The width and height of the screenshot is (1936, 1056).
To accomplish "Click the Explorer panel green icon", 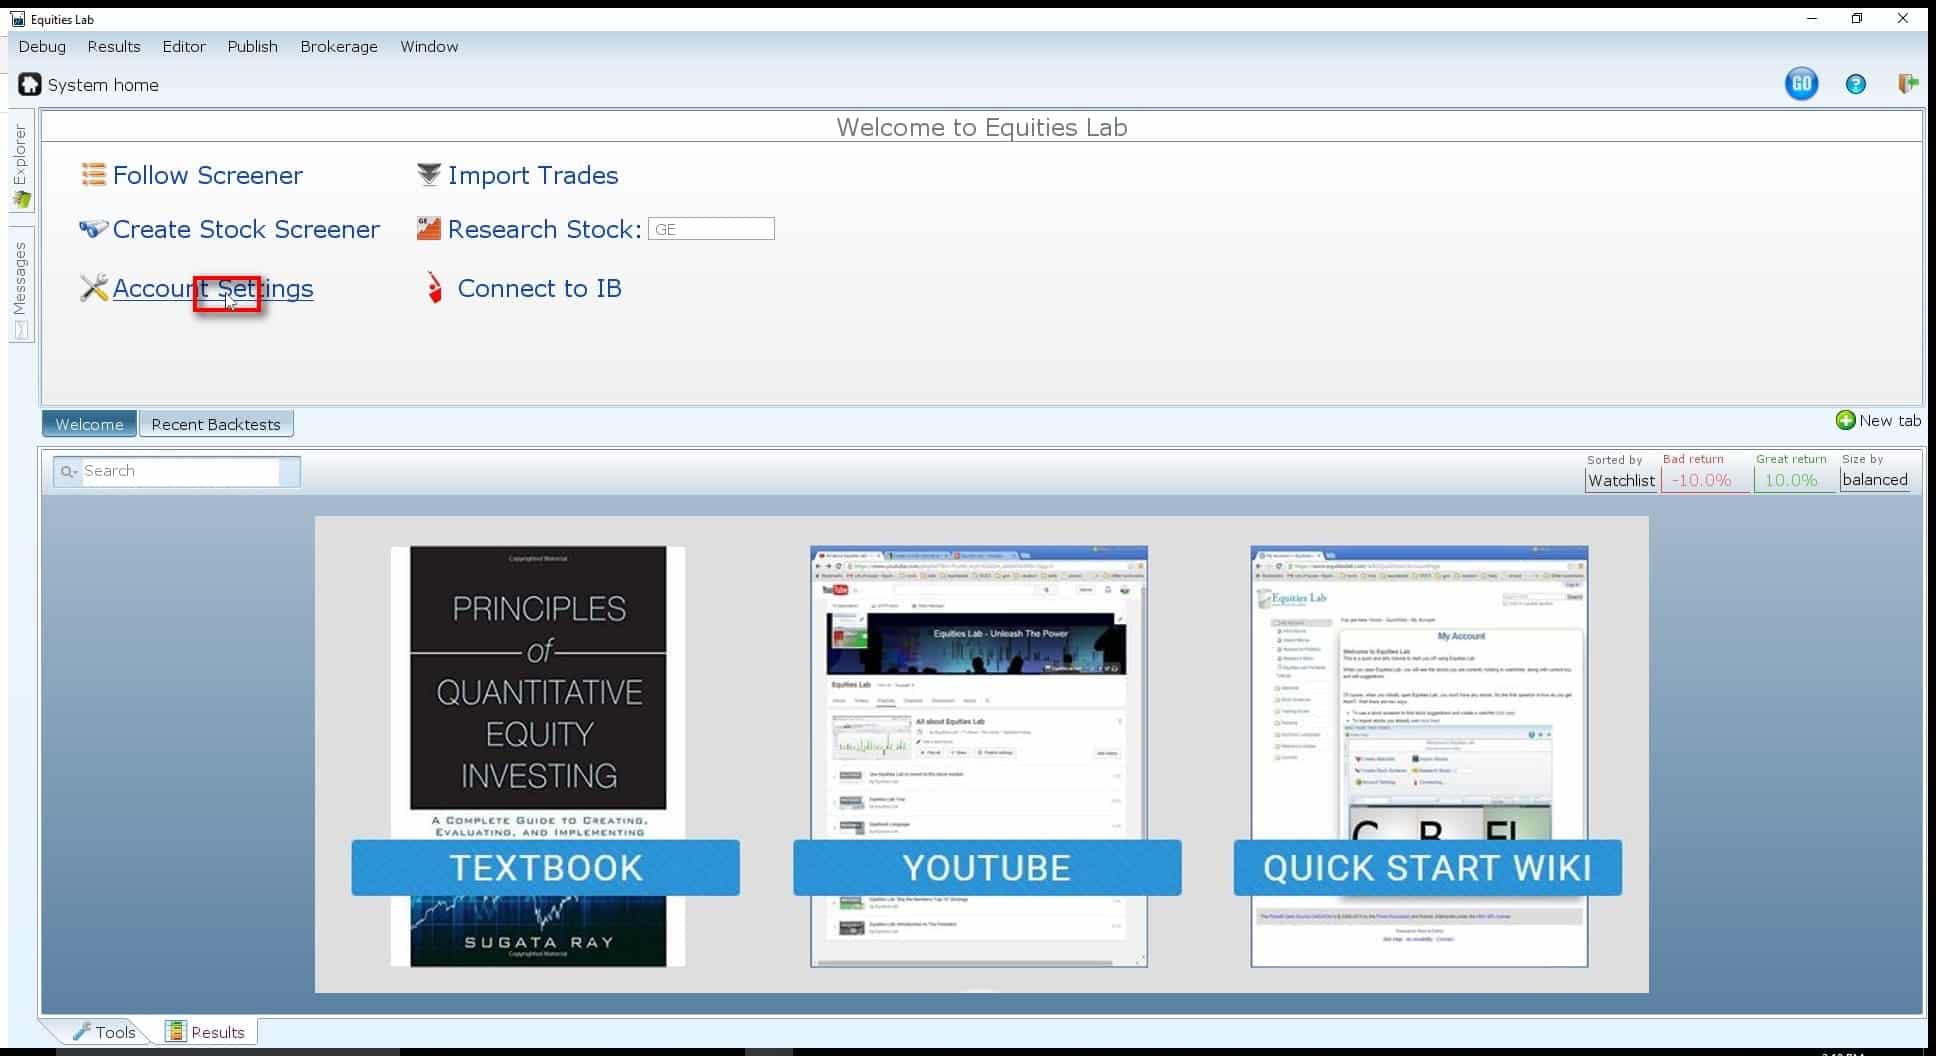I will tap(21, 200).
